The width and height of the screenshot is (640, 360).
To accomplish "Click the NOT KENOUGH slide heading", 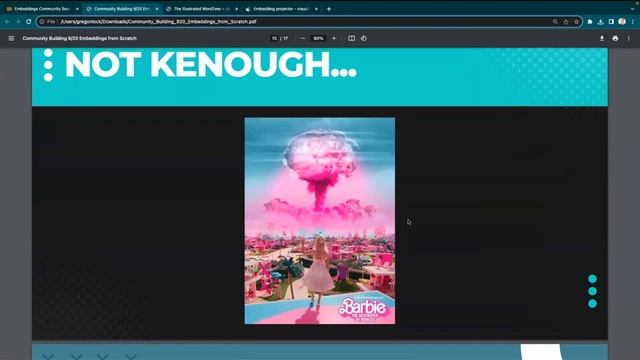I will click(x=211, y=64).
